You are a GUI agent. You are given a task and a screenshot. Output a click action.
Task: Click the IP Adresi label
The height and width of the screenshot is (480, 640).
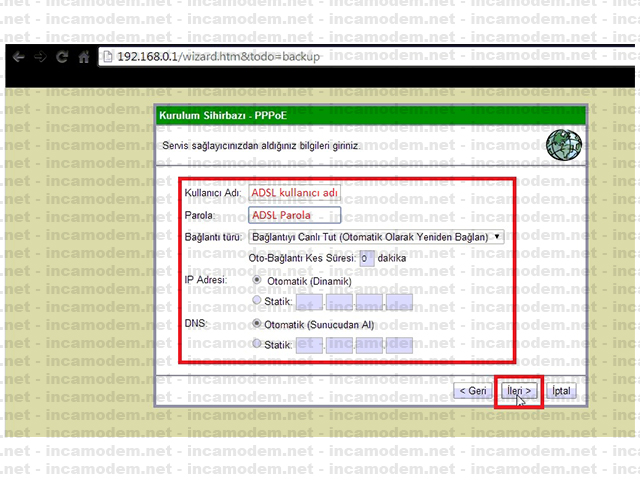[206, 280]
